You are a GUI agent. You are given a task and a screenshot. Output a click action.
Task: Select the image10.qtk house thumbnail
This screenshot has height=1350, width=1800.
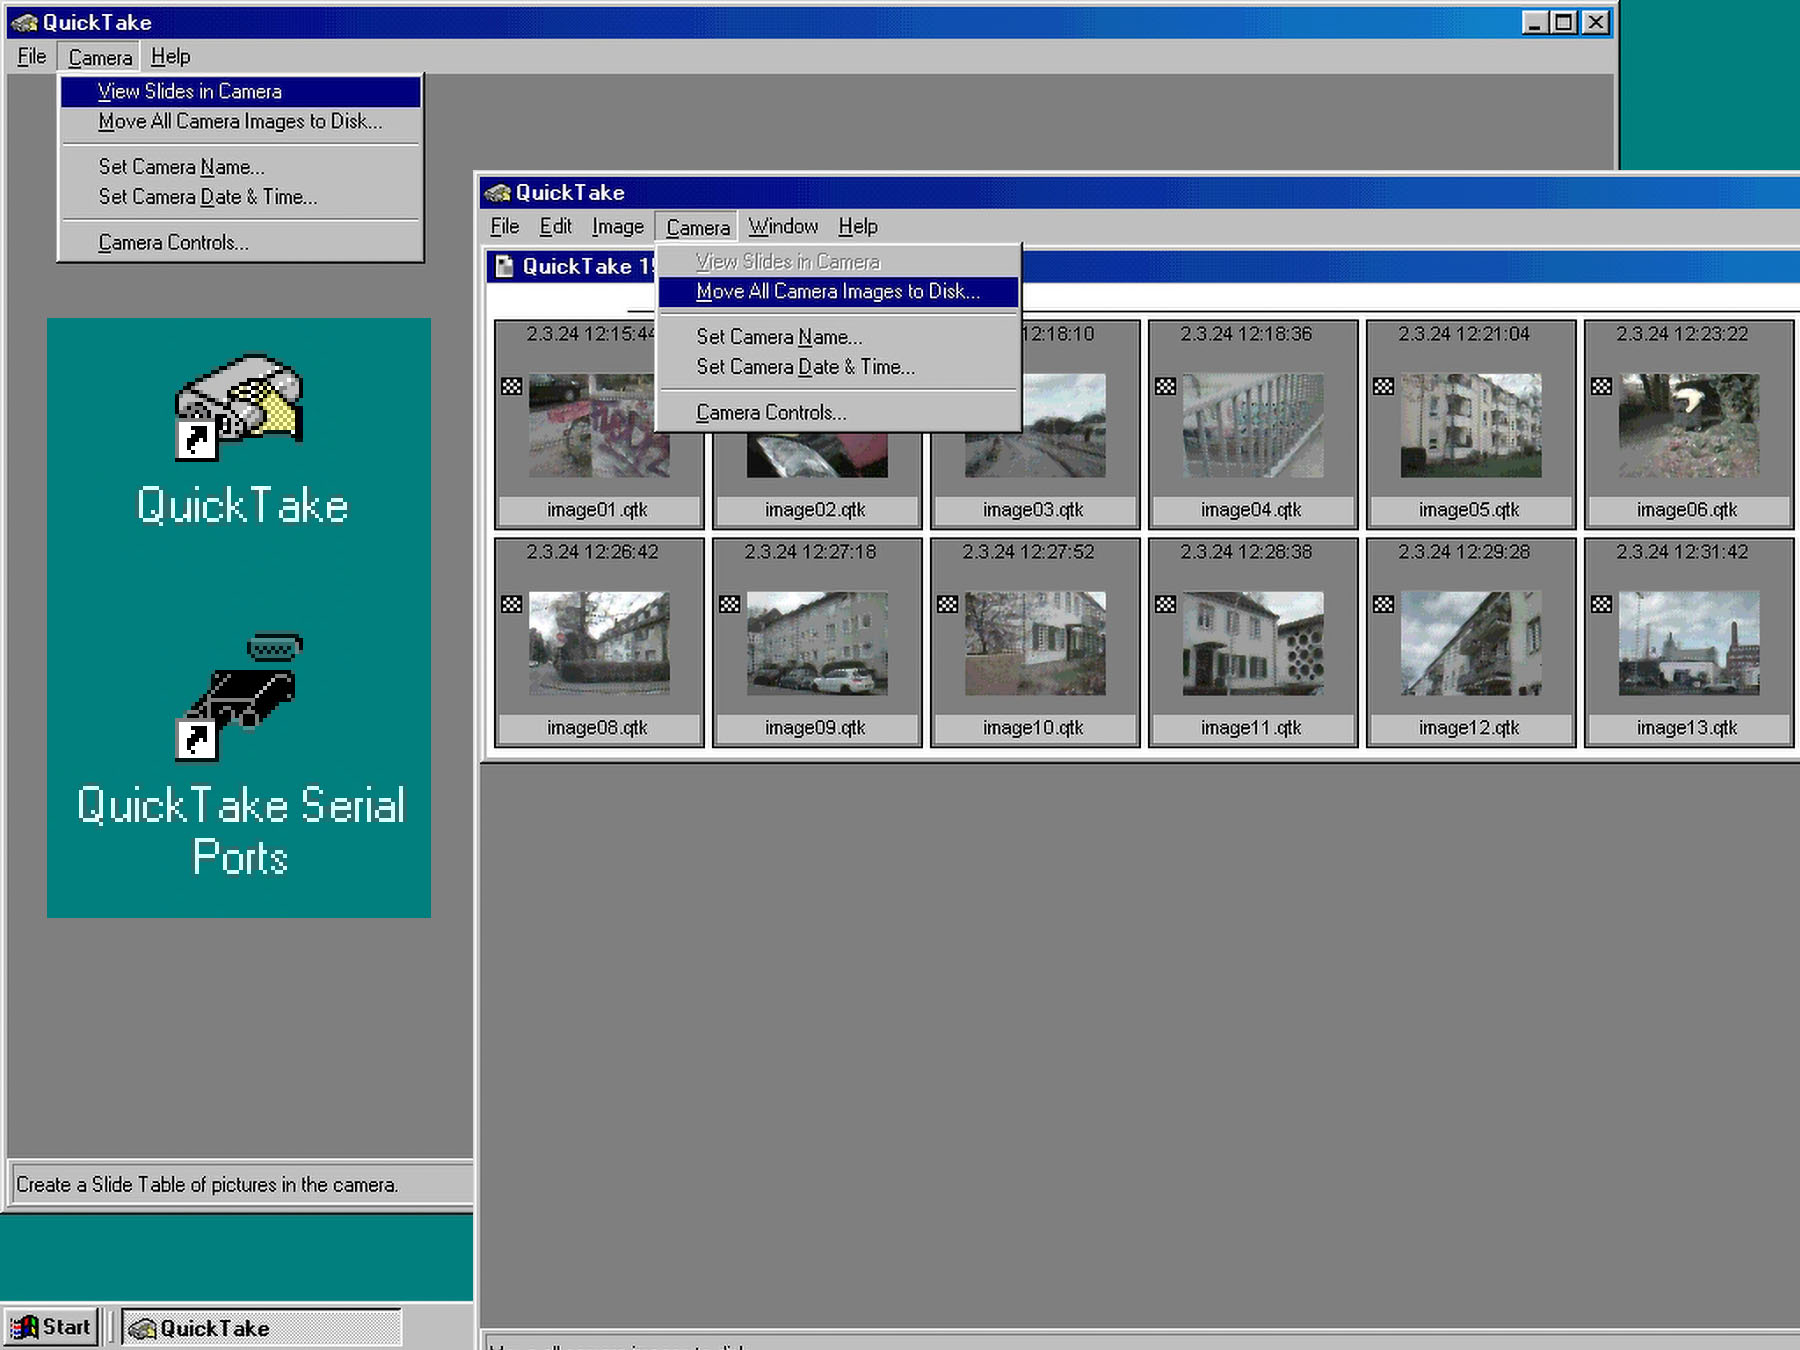click(1035, 644)
